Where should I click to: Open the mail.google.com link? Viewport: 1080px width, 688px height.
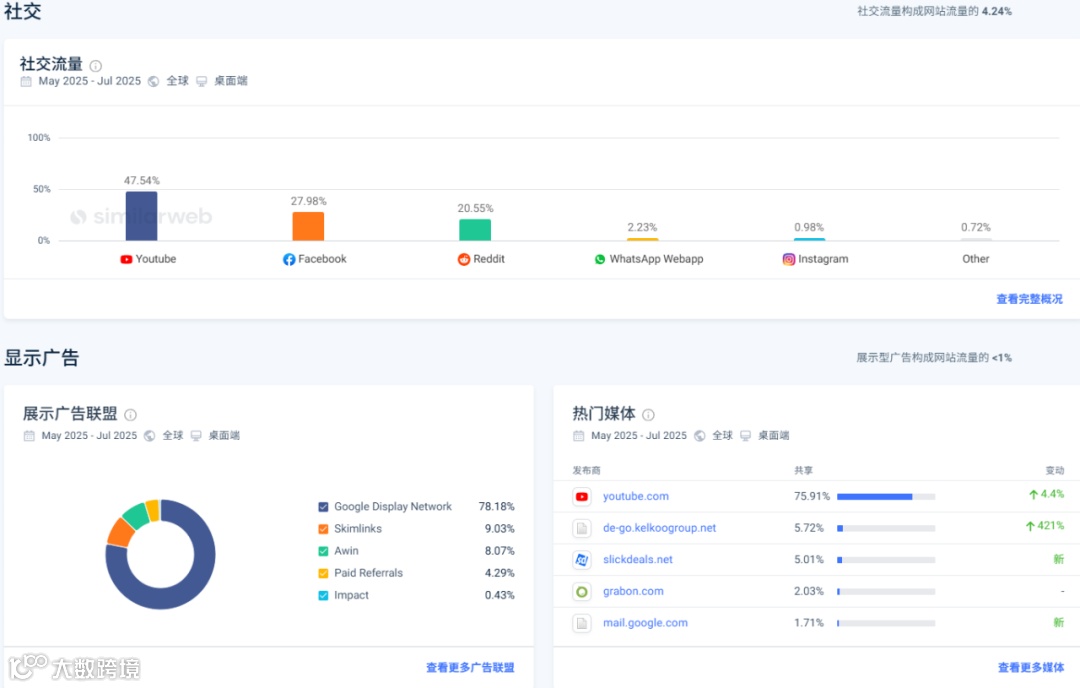coord(645,623)
